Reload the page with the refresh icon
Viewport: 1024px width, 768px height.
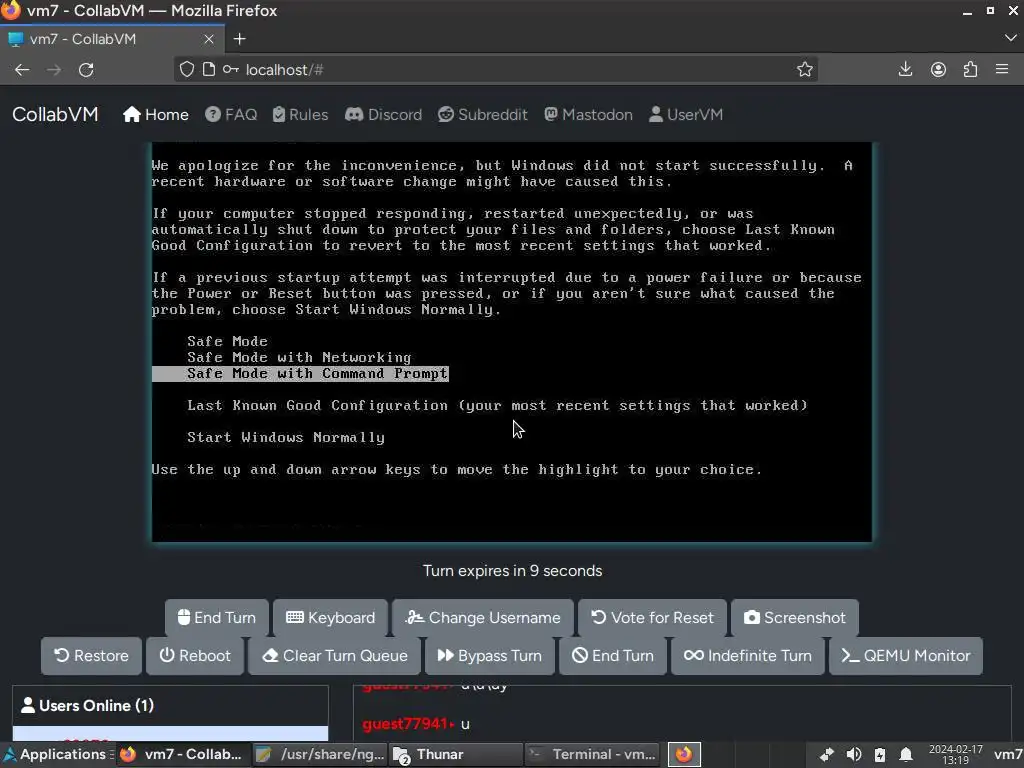coord(86,70)
